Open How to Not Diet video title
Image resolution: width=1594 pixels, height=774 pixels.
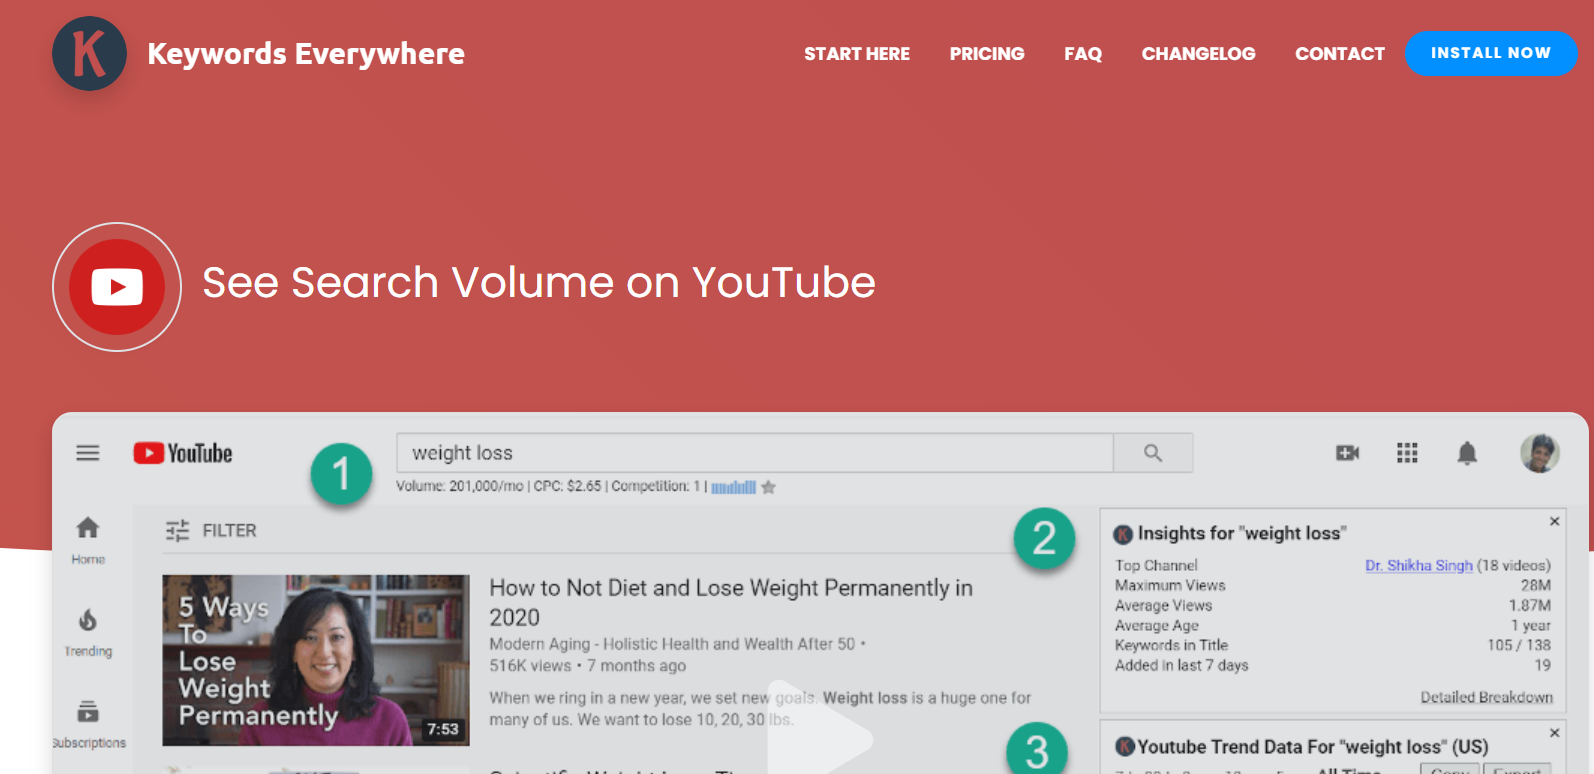pyautogui.click(x=731, y=602)
